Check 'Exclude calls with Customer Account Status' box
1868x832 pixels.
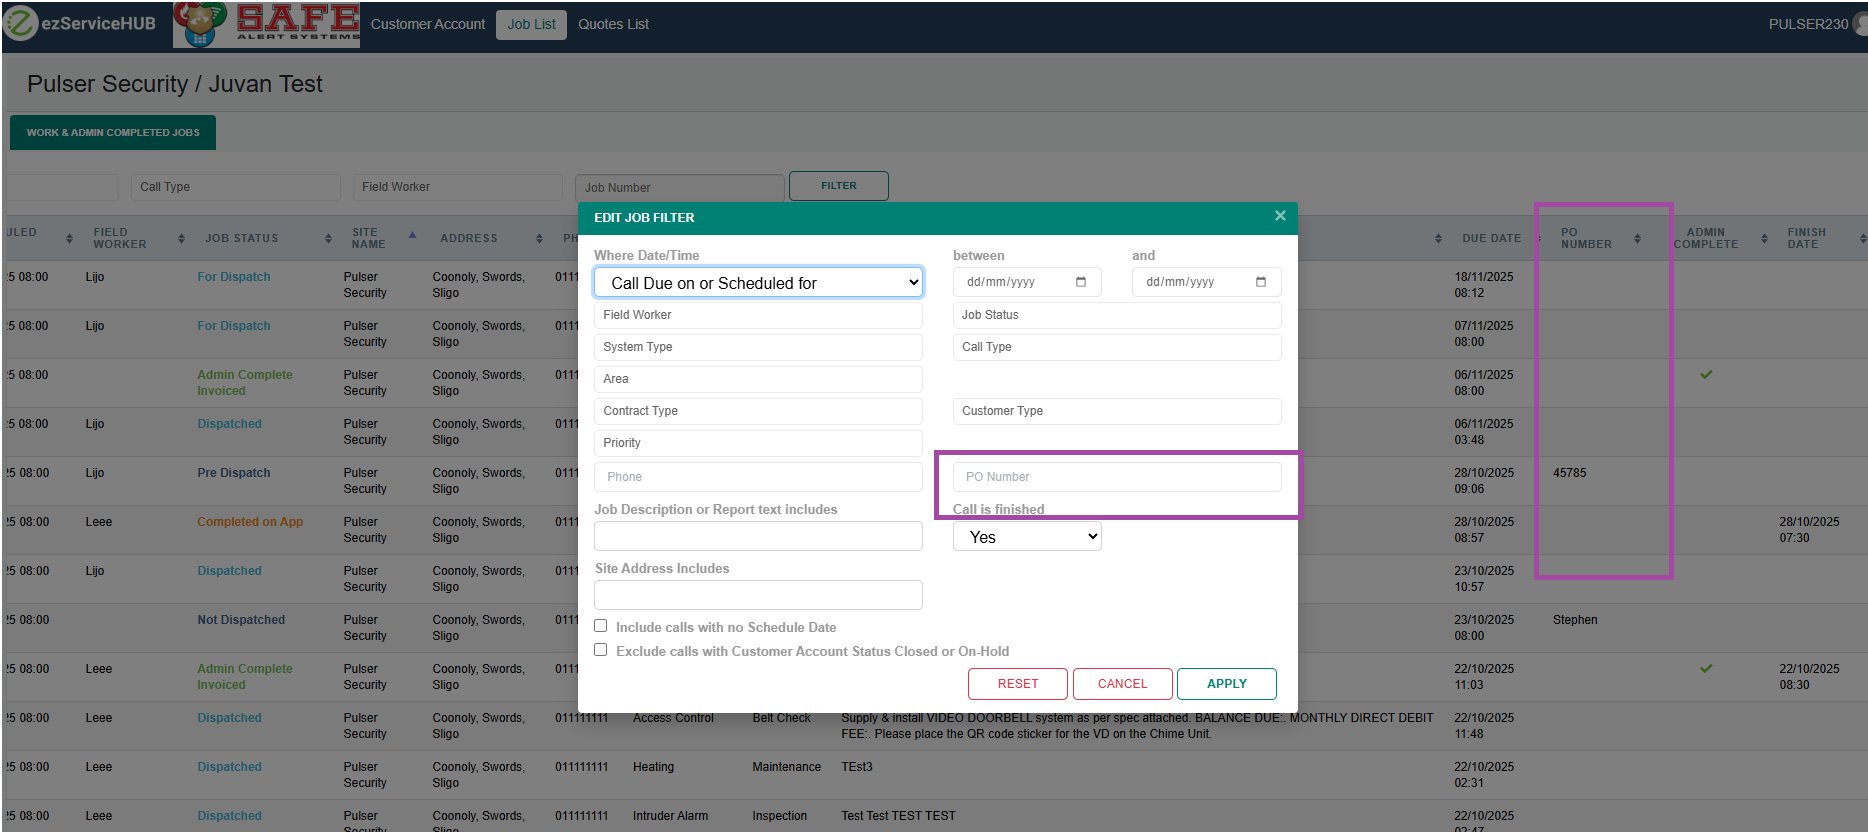click(601, 650)
